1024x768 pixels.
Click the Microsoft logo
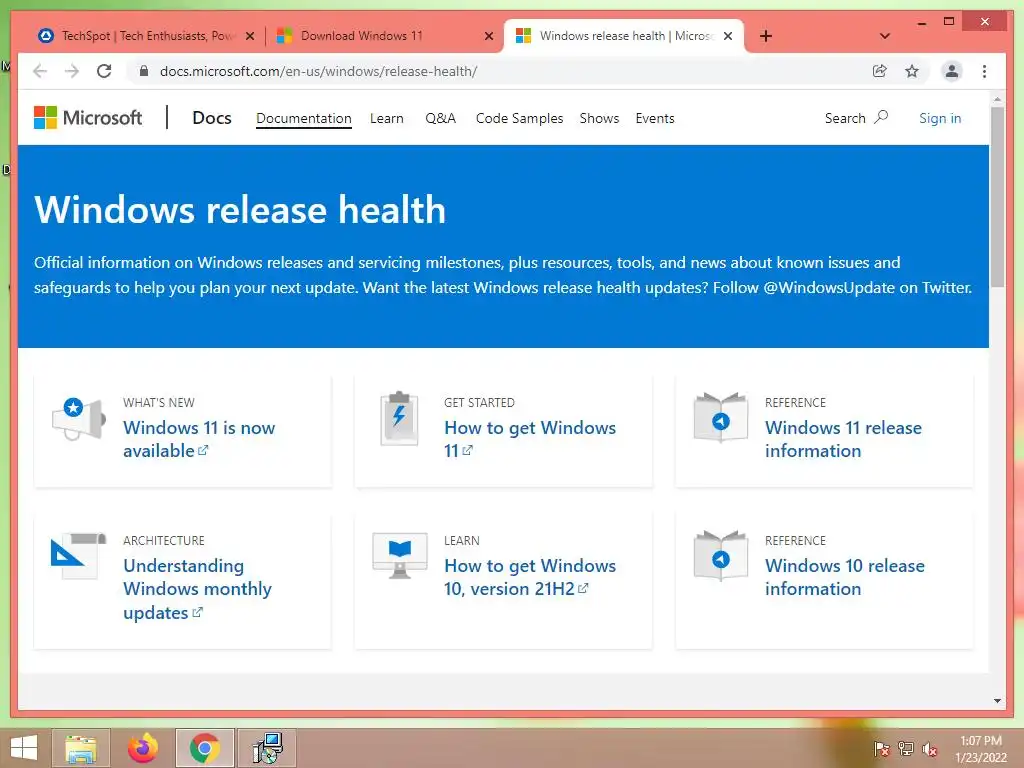click(x=88, y=118)
